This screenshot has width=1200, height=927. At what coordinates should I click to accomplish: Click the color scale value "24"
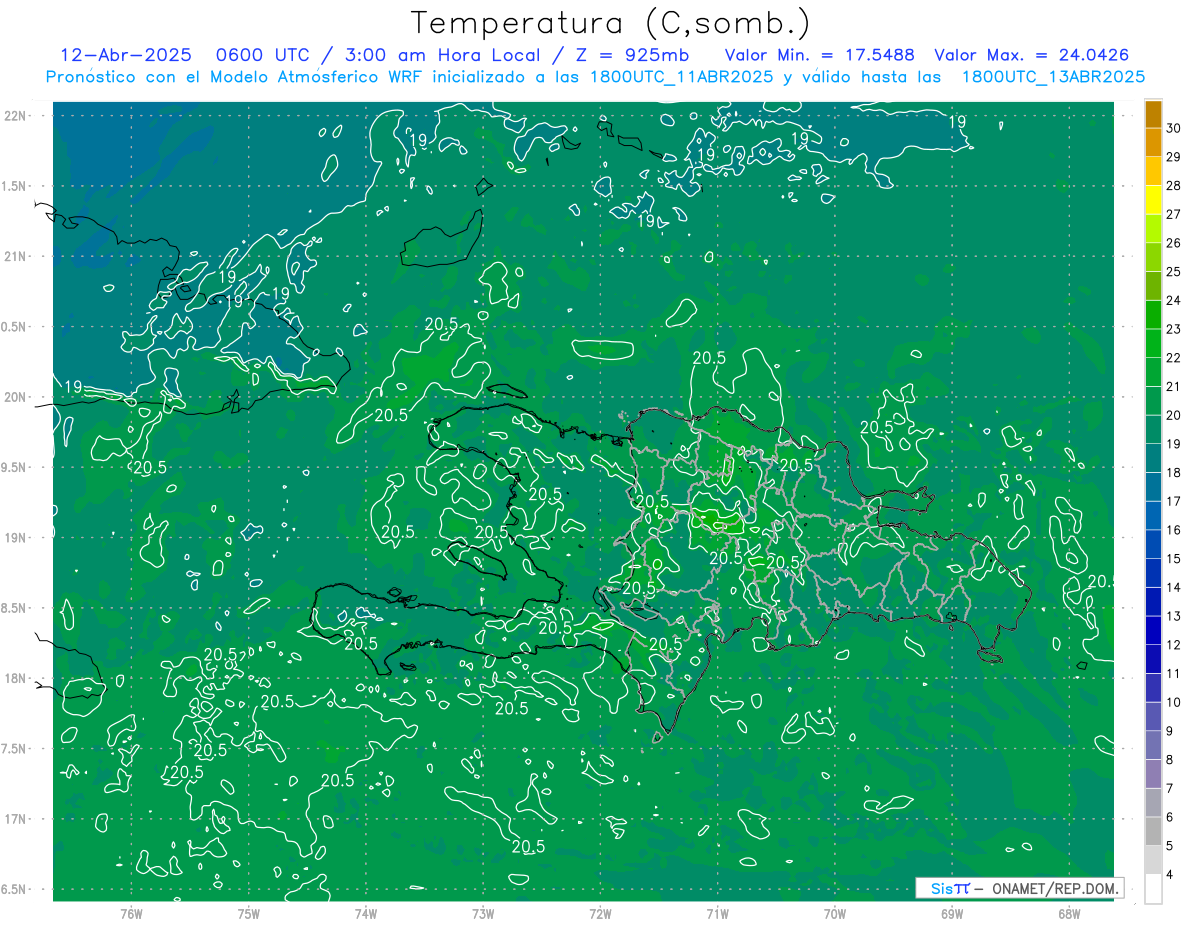1174,300
